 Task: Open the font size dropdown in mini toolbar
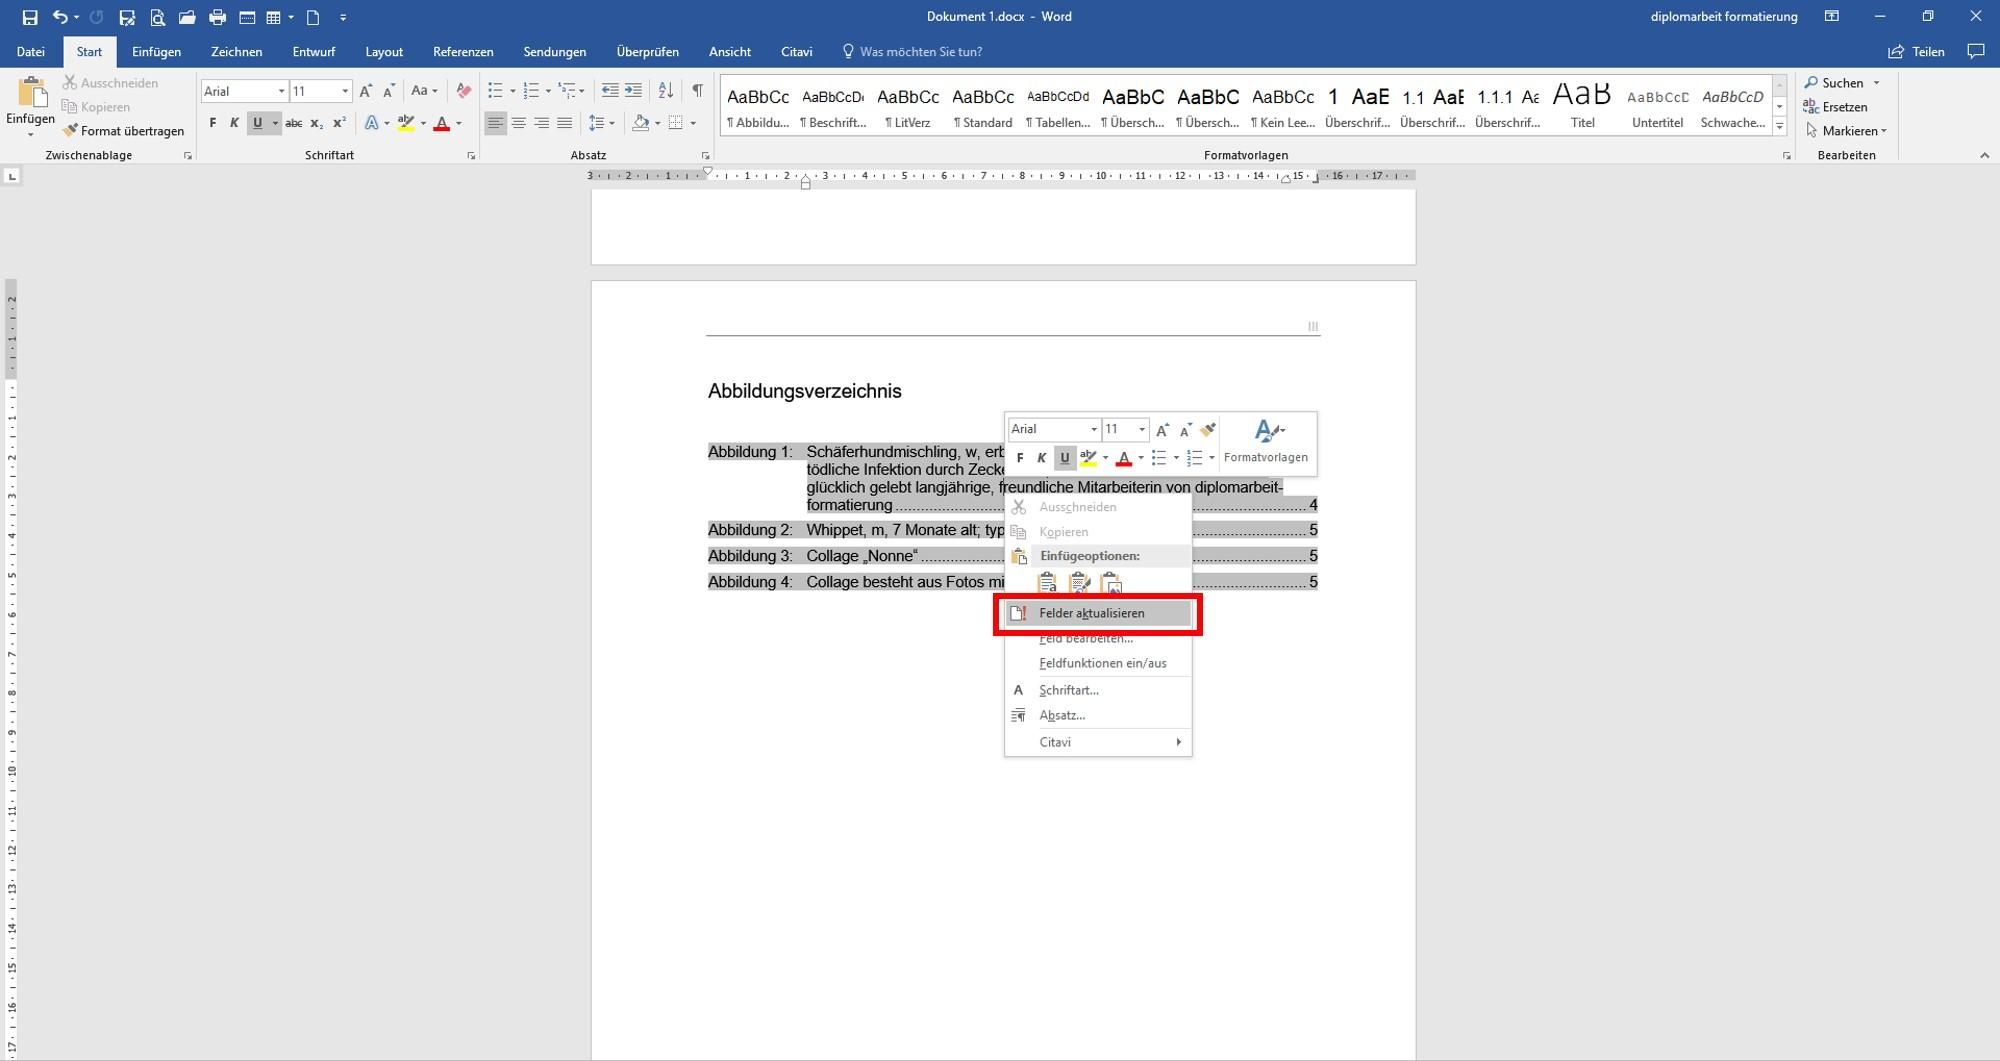1142,429
